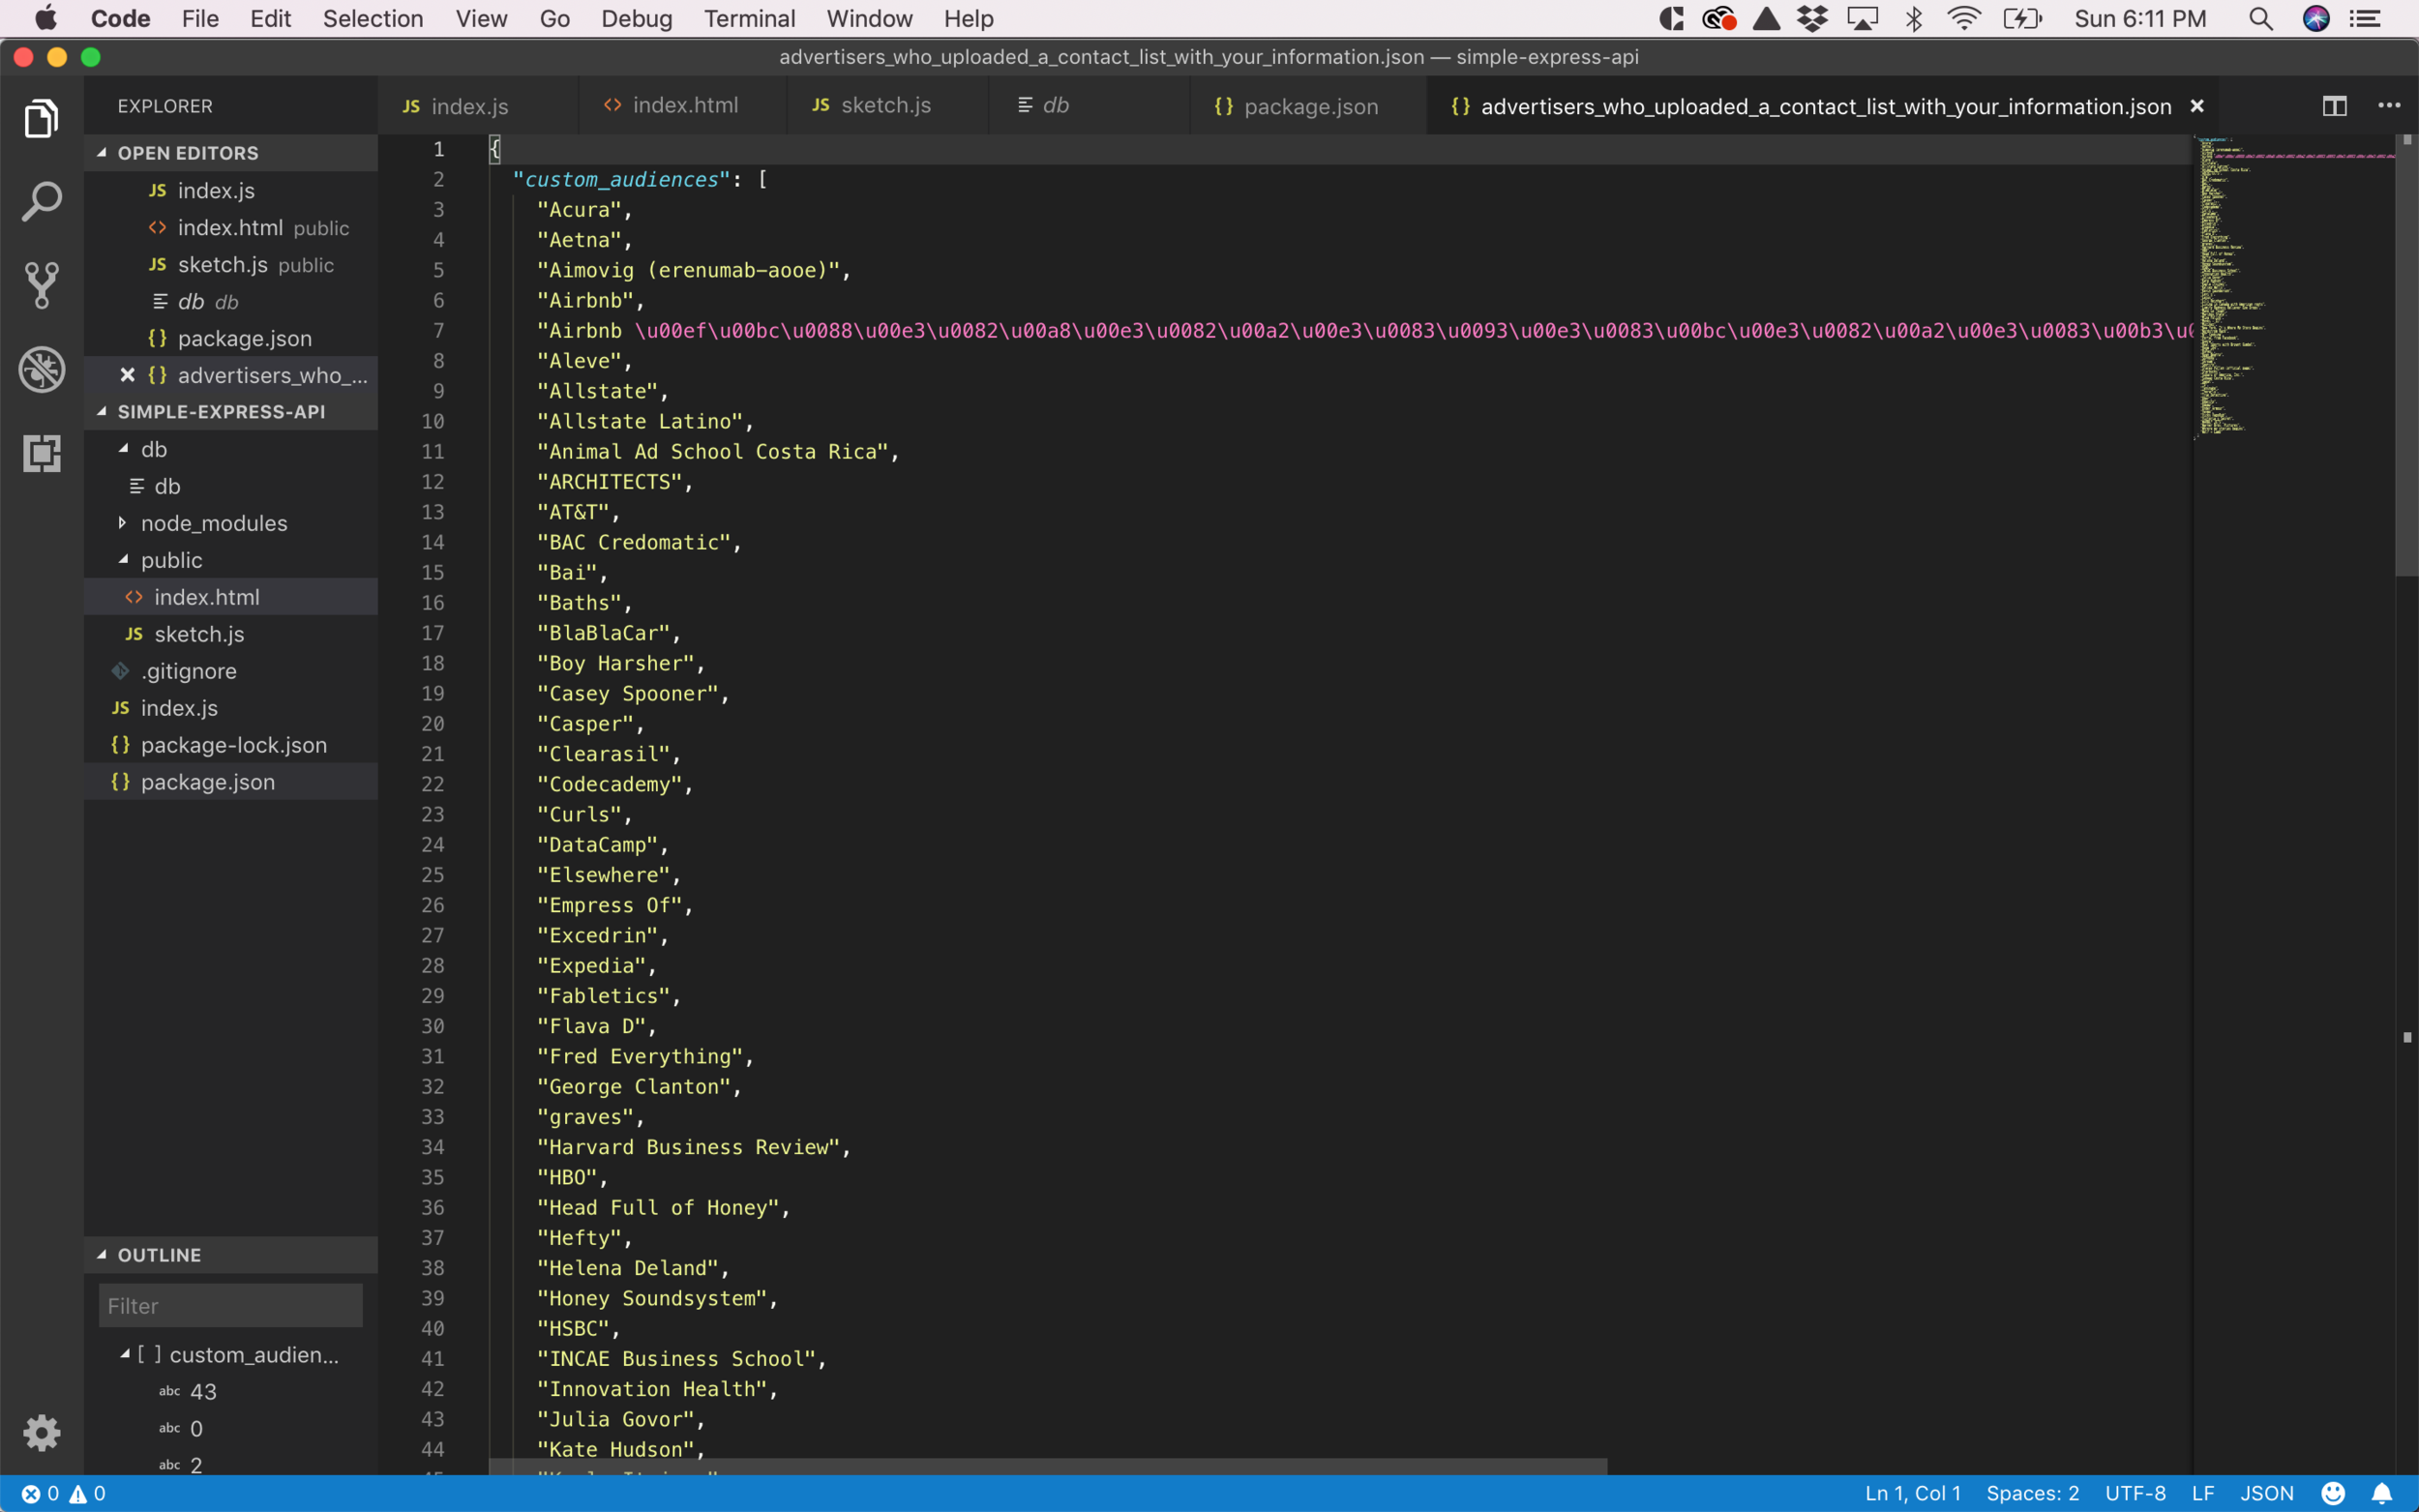
Task: Click the battery charging icon
Action: click(2022, 19)
